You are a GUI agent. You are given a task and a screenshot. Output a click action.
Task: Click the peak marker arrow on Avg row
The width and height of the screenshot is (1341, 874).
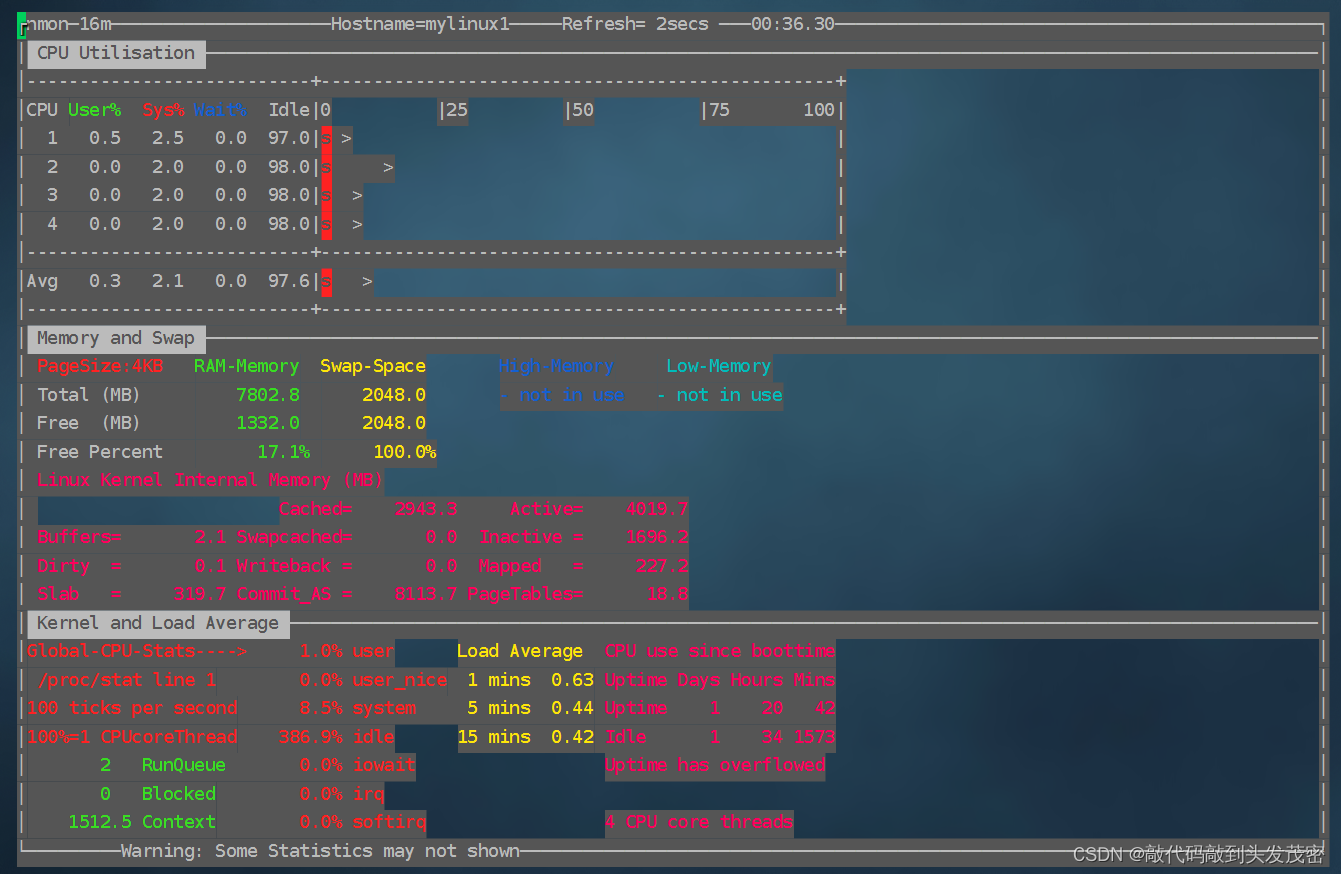[x=367, y=282]
